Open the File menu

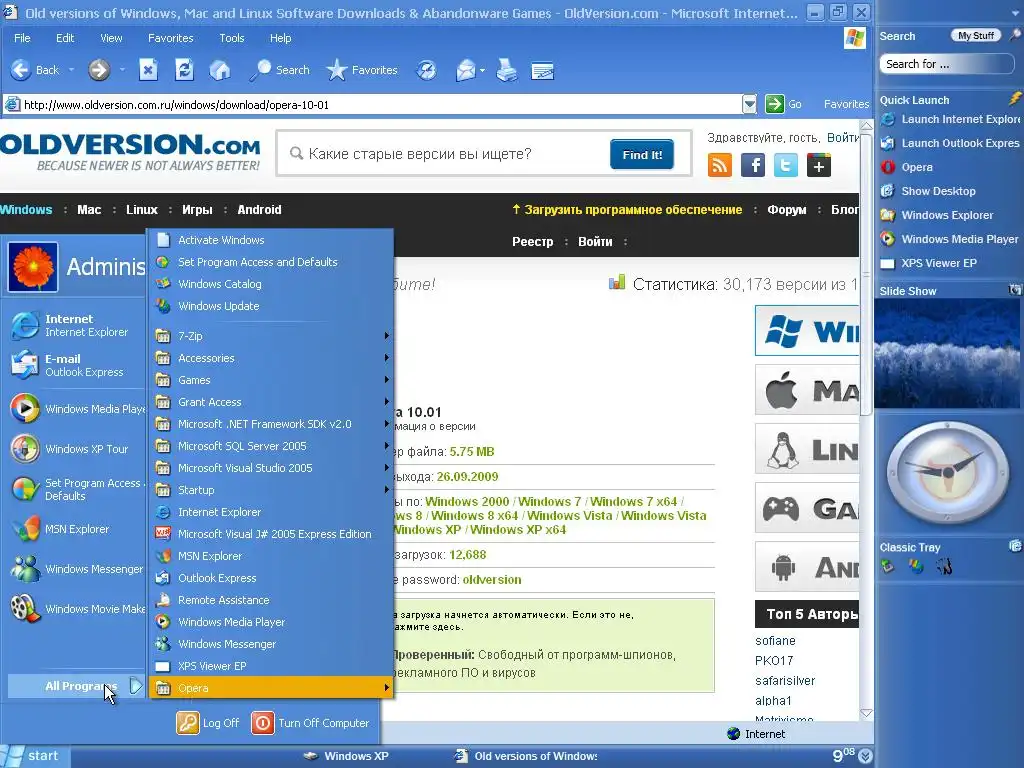[x=22, y=38]
